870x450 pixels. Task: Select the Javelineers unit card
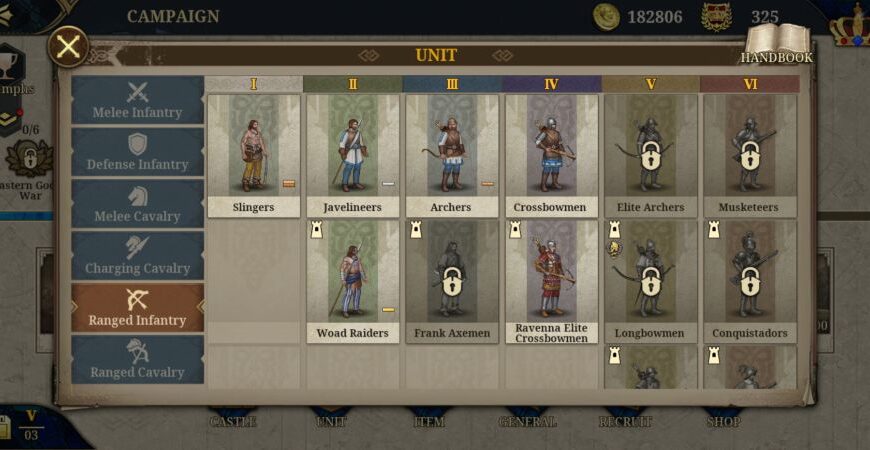point(353,156)
